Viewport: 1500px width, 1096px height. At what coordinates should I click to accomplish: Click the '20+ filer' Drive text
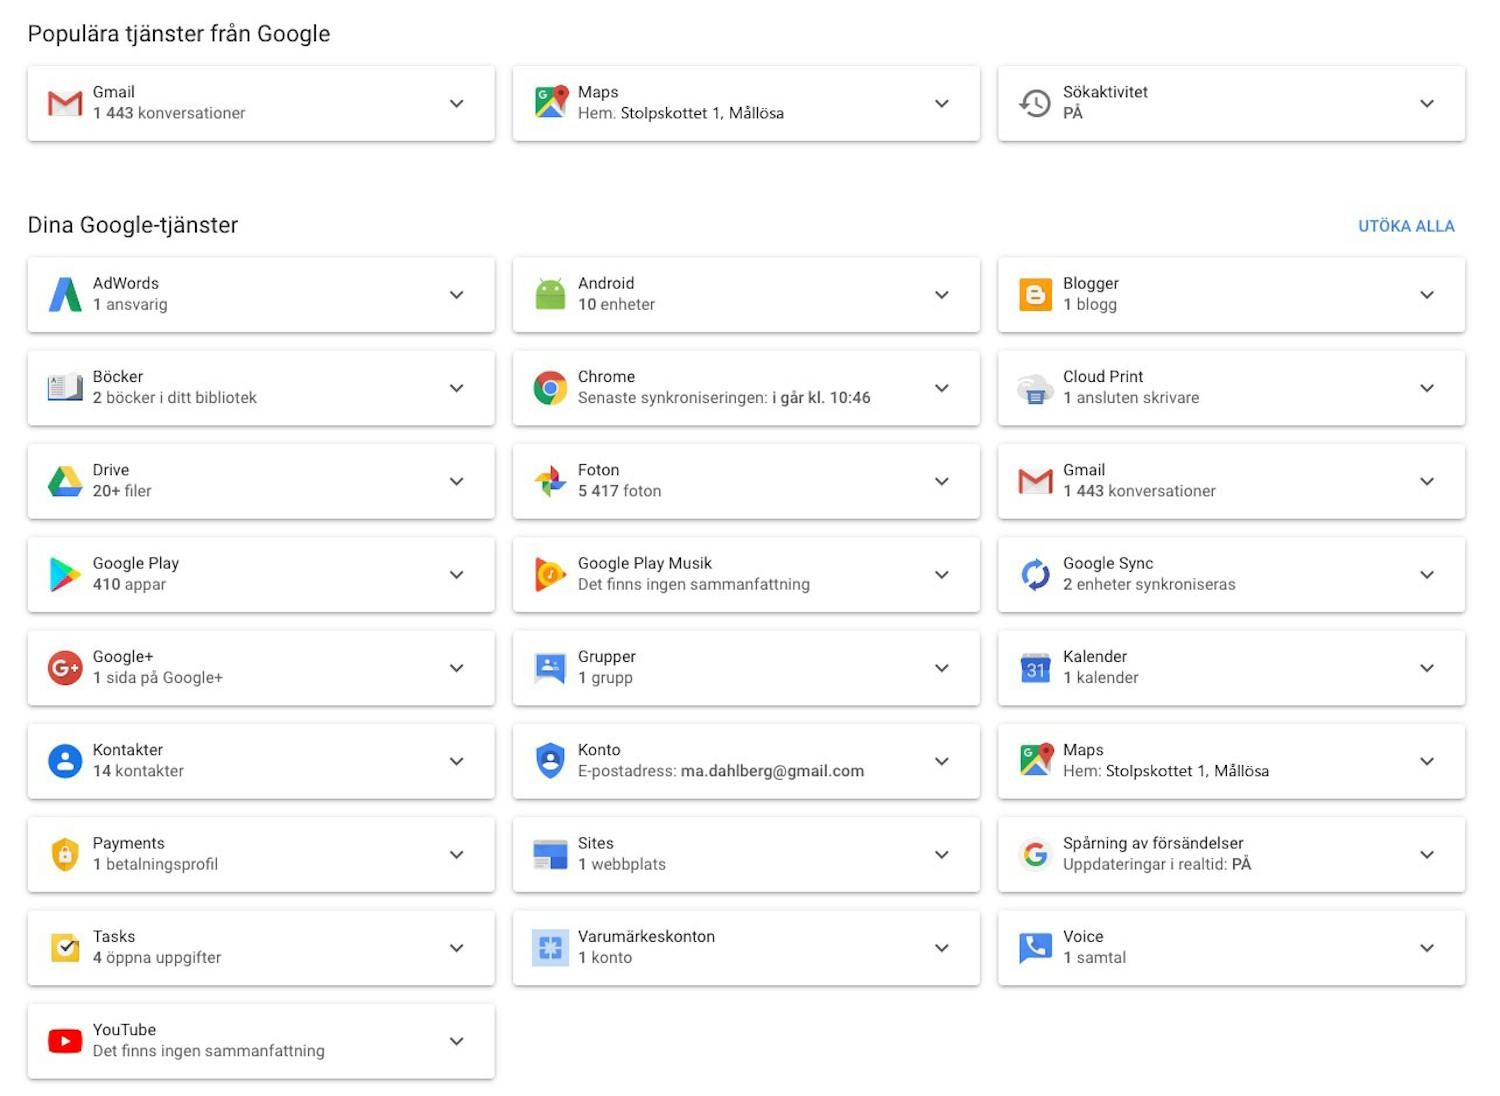point(122,491)
